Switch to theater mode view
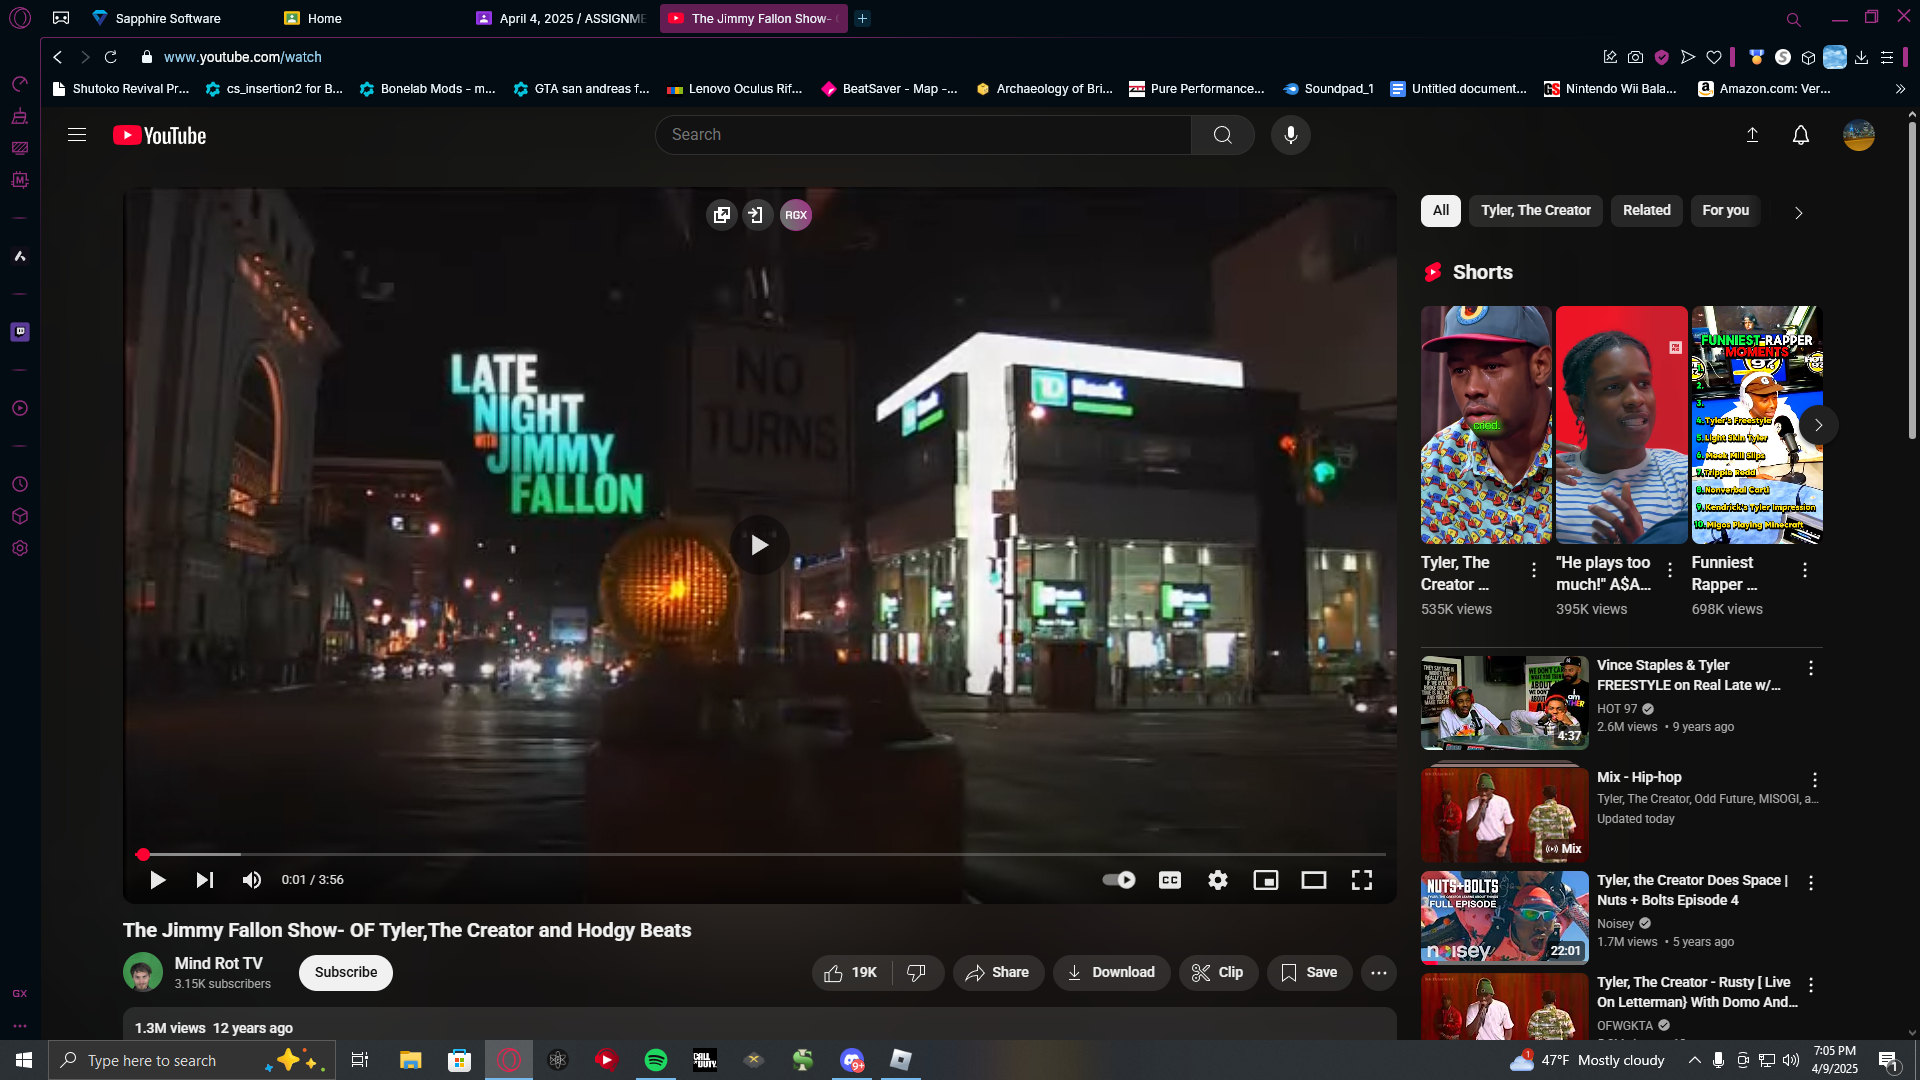This screenshot has height=1080, width=1920. pos(1313,880)
